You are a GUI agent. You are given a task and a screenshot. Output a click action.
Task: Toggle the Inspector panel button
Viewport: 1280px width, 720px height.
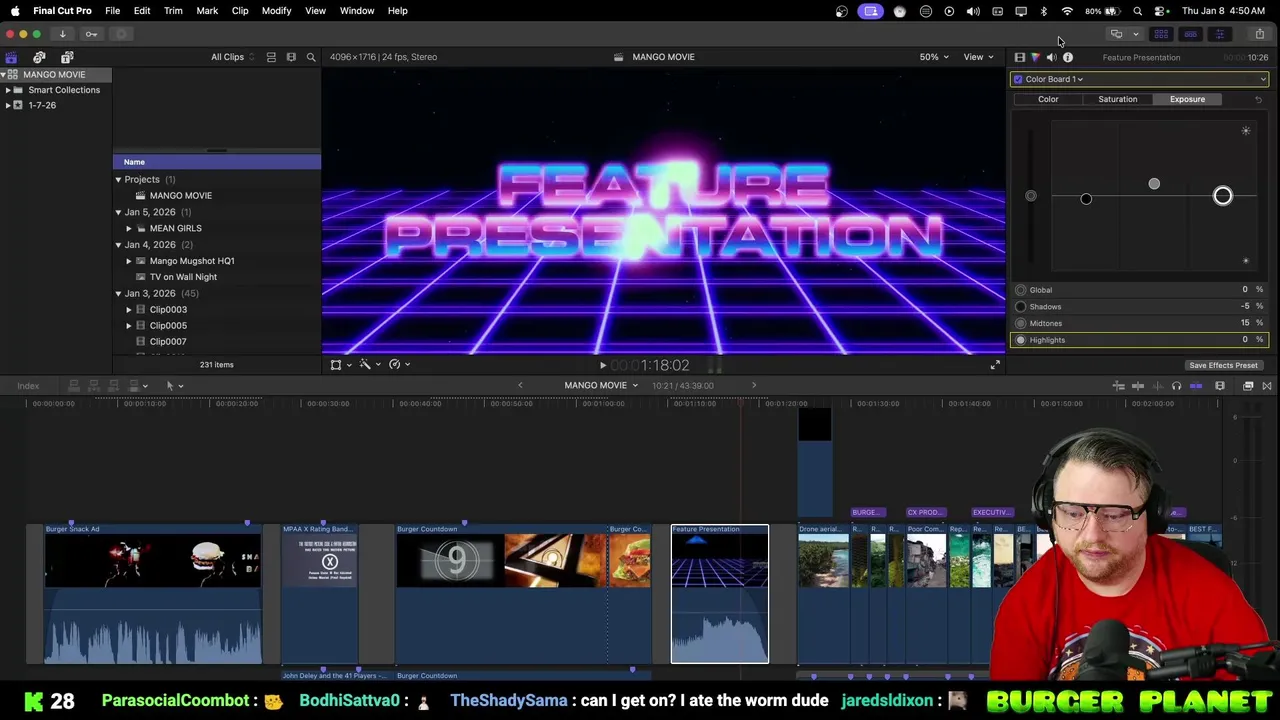[x=1219, y=34]
